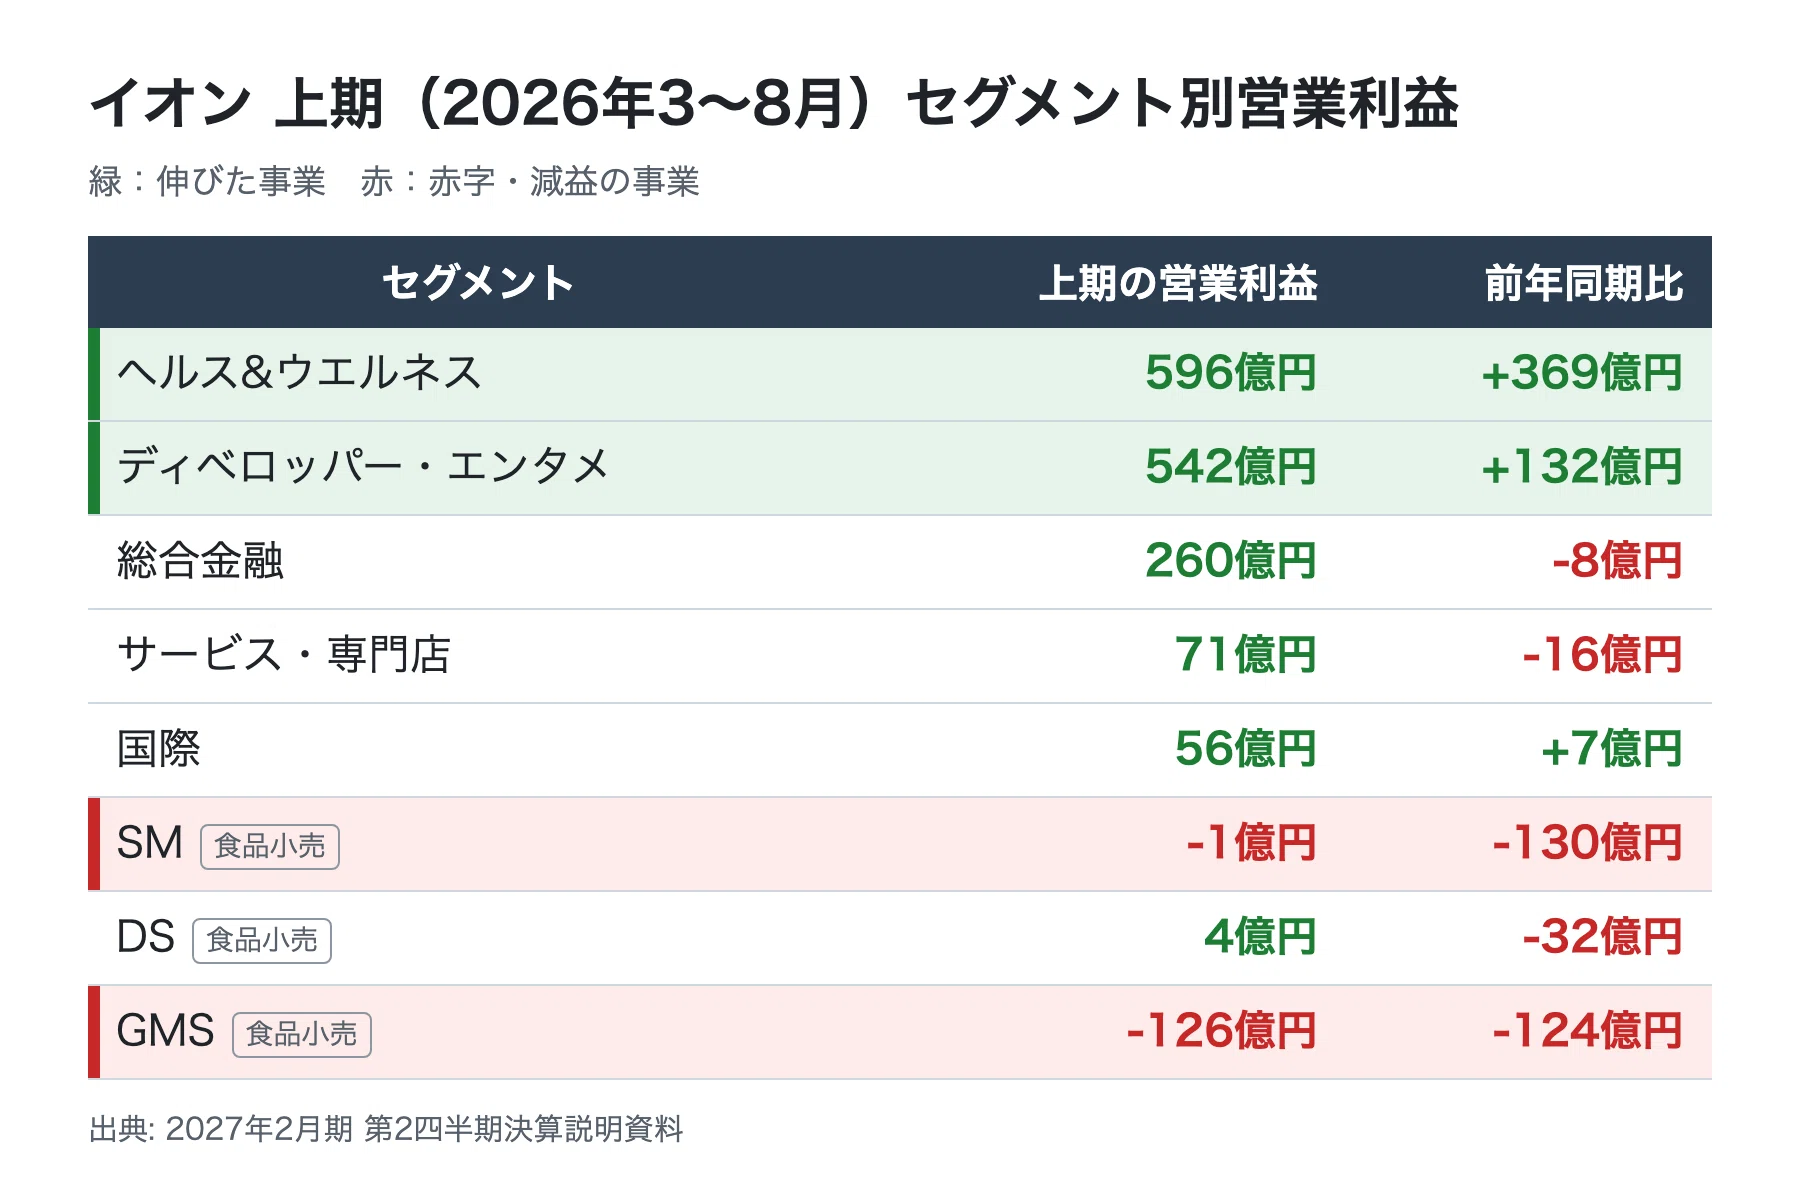The height and width of the screenshot is (1198, 1800).
Task: Click the -1億円 profit value
Action: click(1251, 843)
